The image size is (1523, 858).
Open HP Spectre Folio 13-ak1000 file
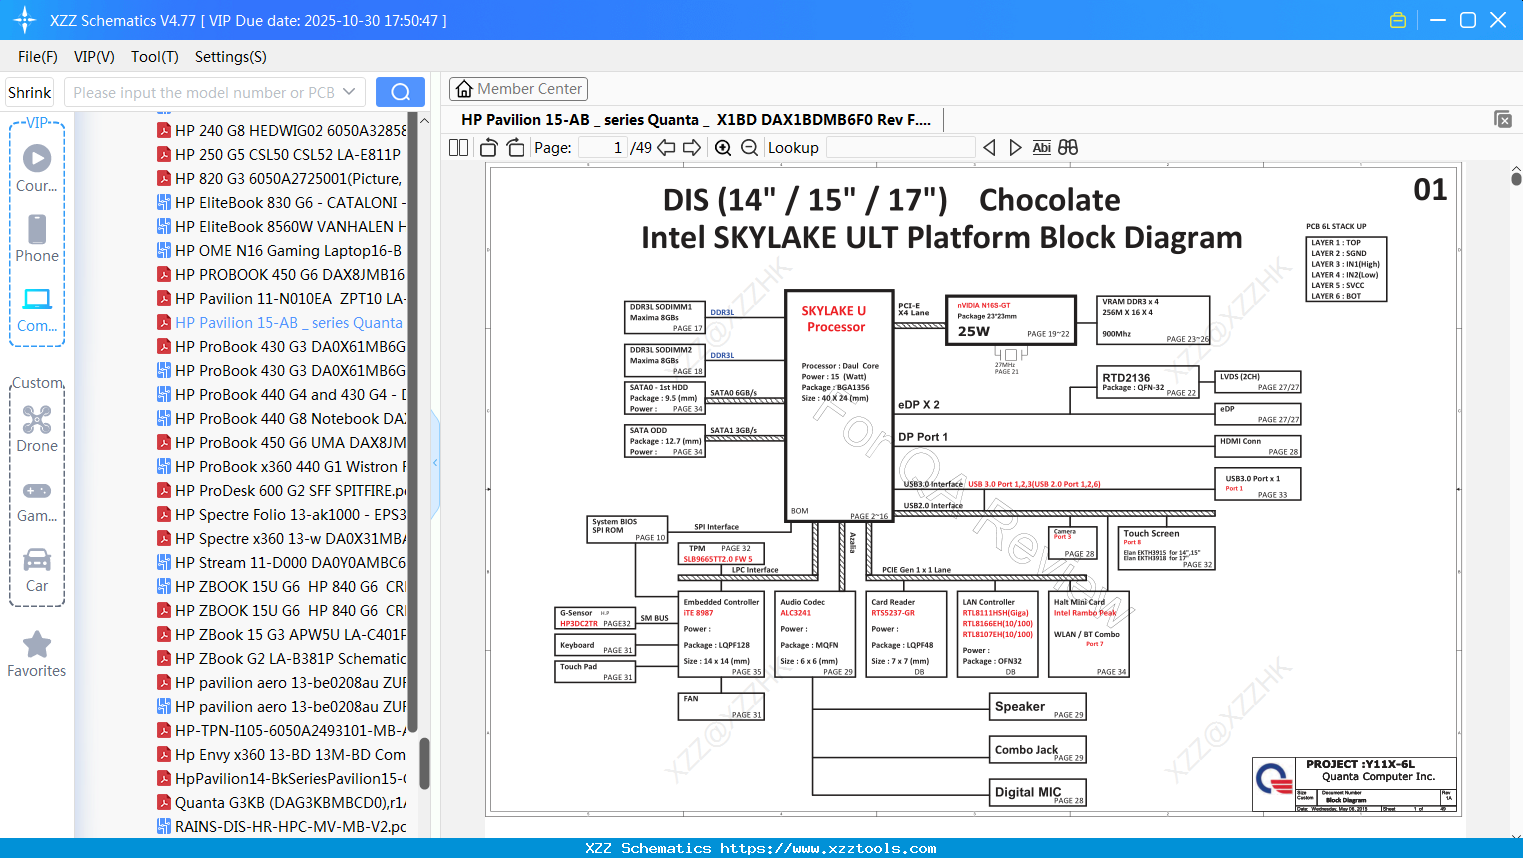point(281,514)
